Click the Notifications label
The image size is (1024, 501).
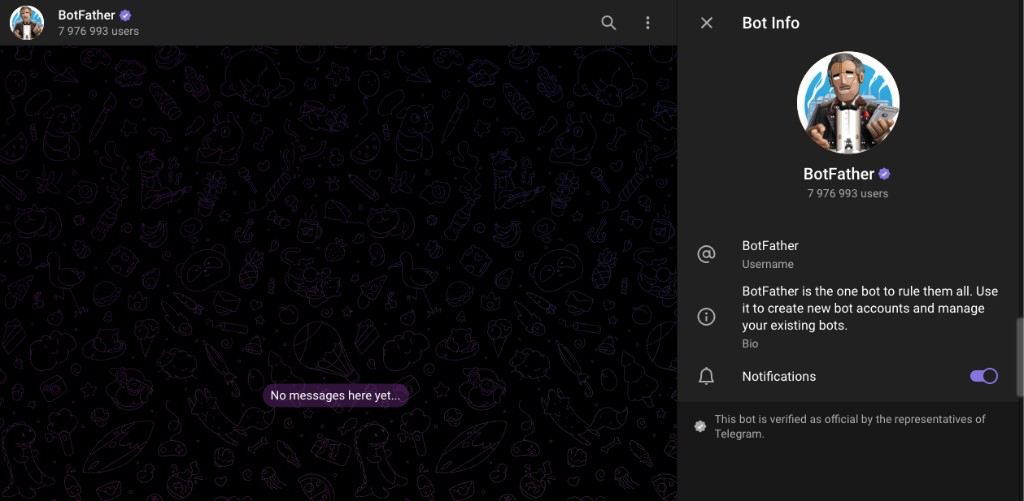coord(779,376)
